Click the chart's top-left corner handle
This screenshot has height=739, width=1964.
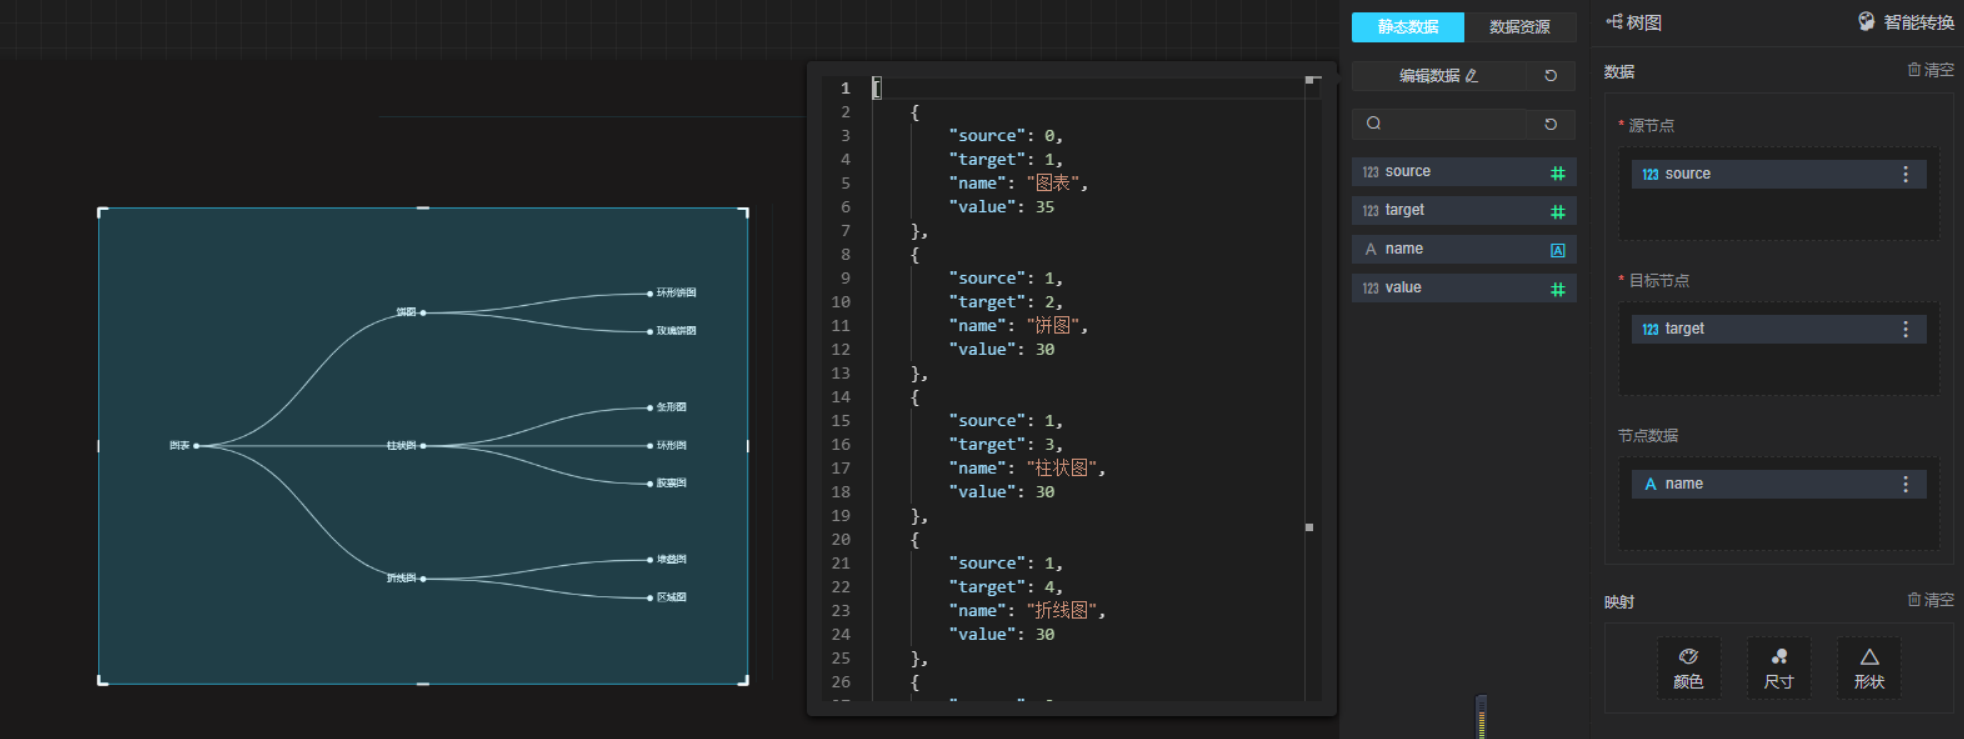tap(102, 212)
